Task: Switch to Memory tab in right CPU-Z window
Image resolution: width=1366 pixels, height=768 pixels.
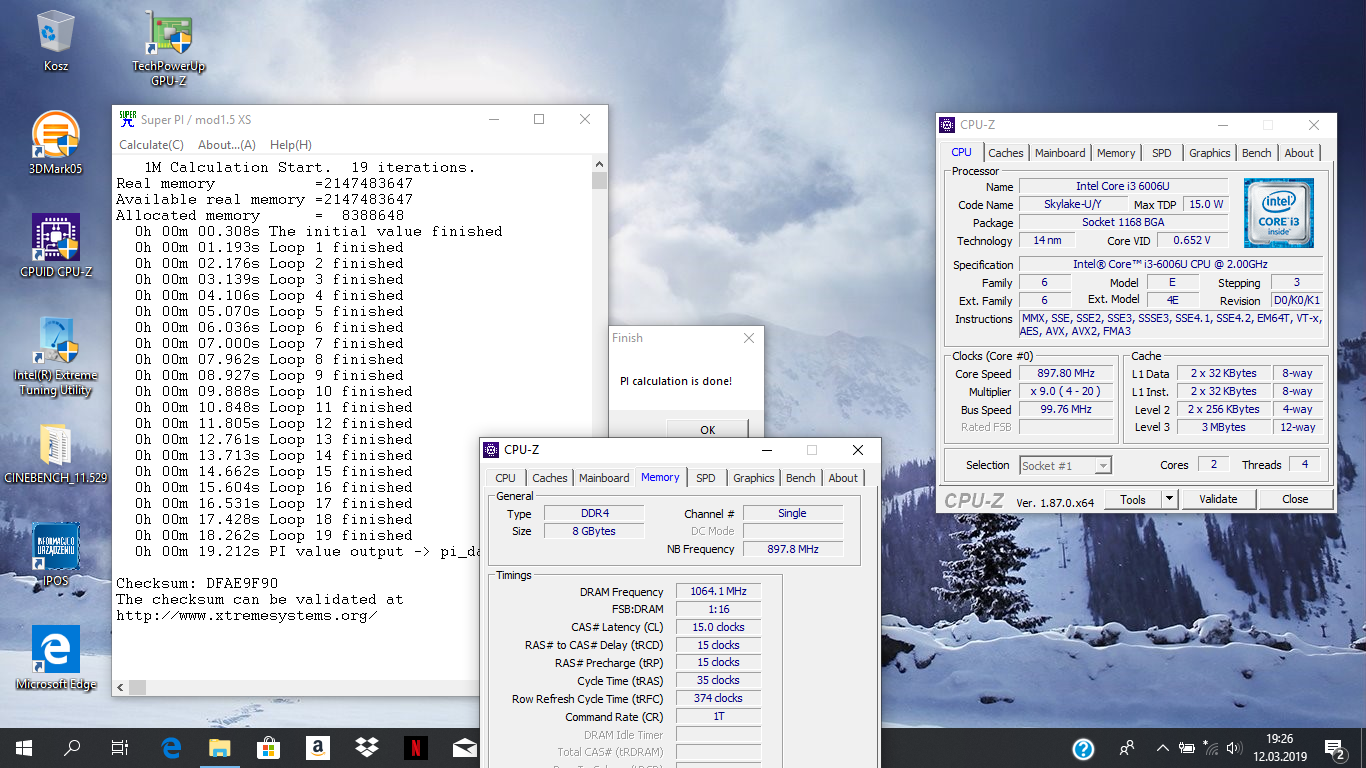Action: [1116, 153]
